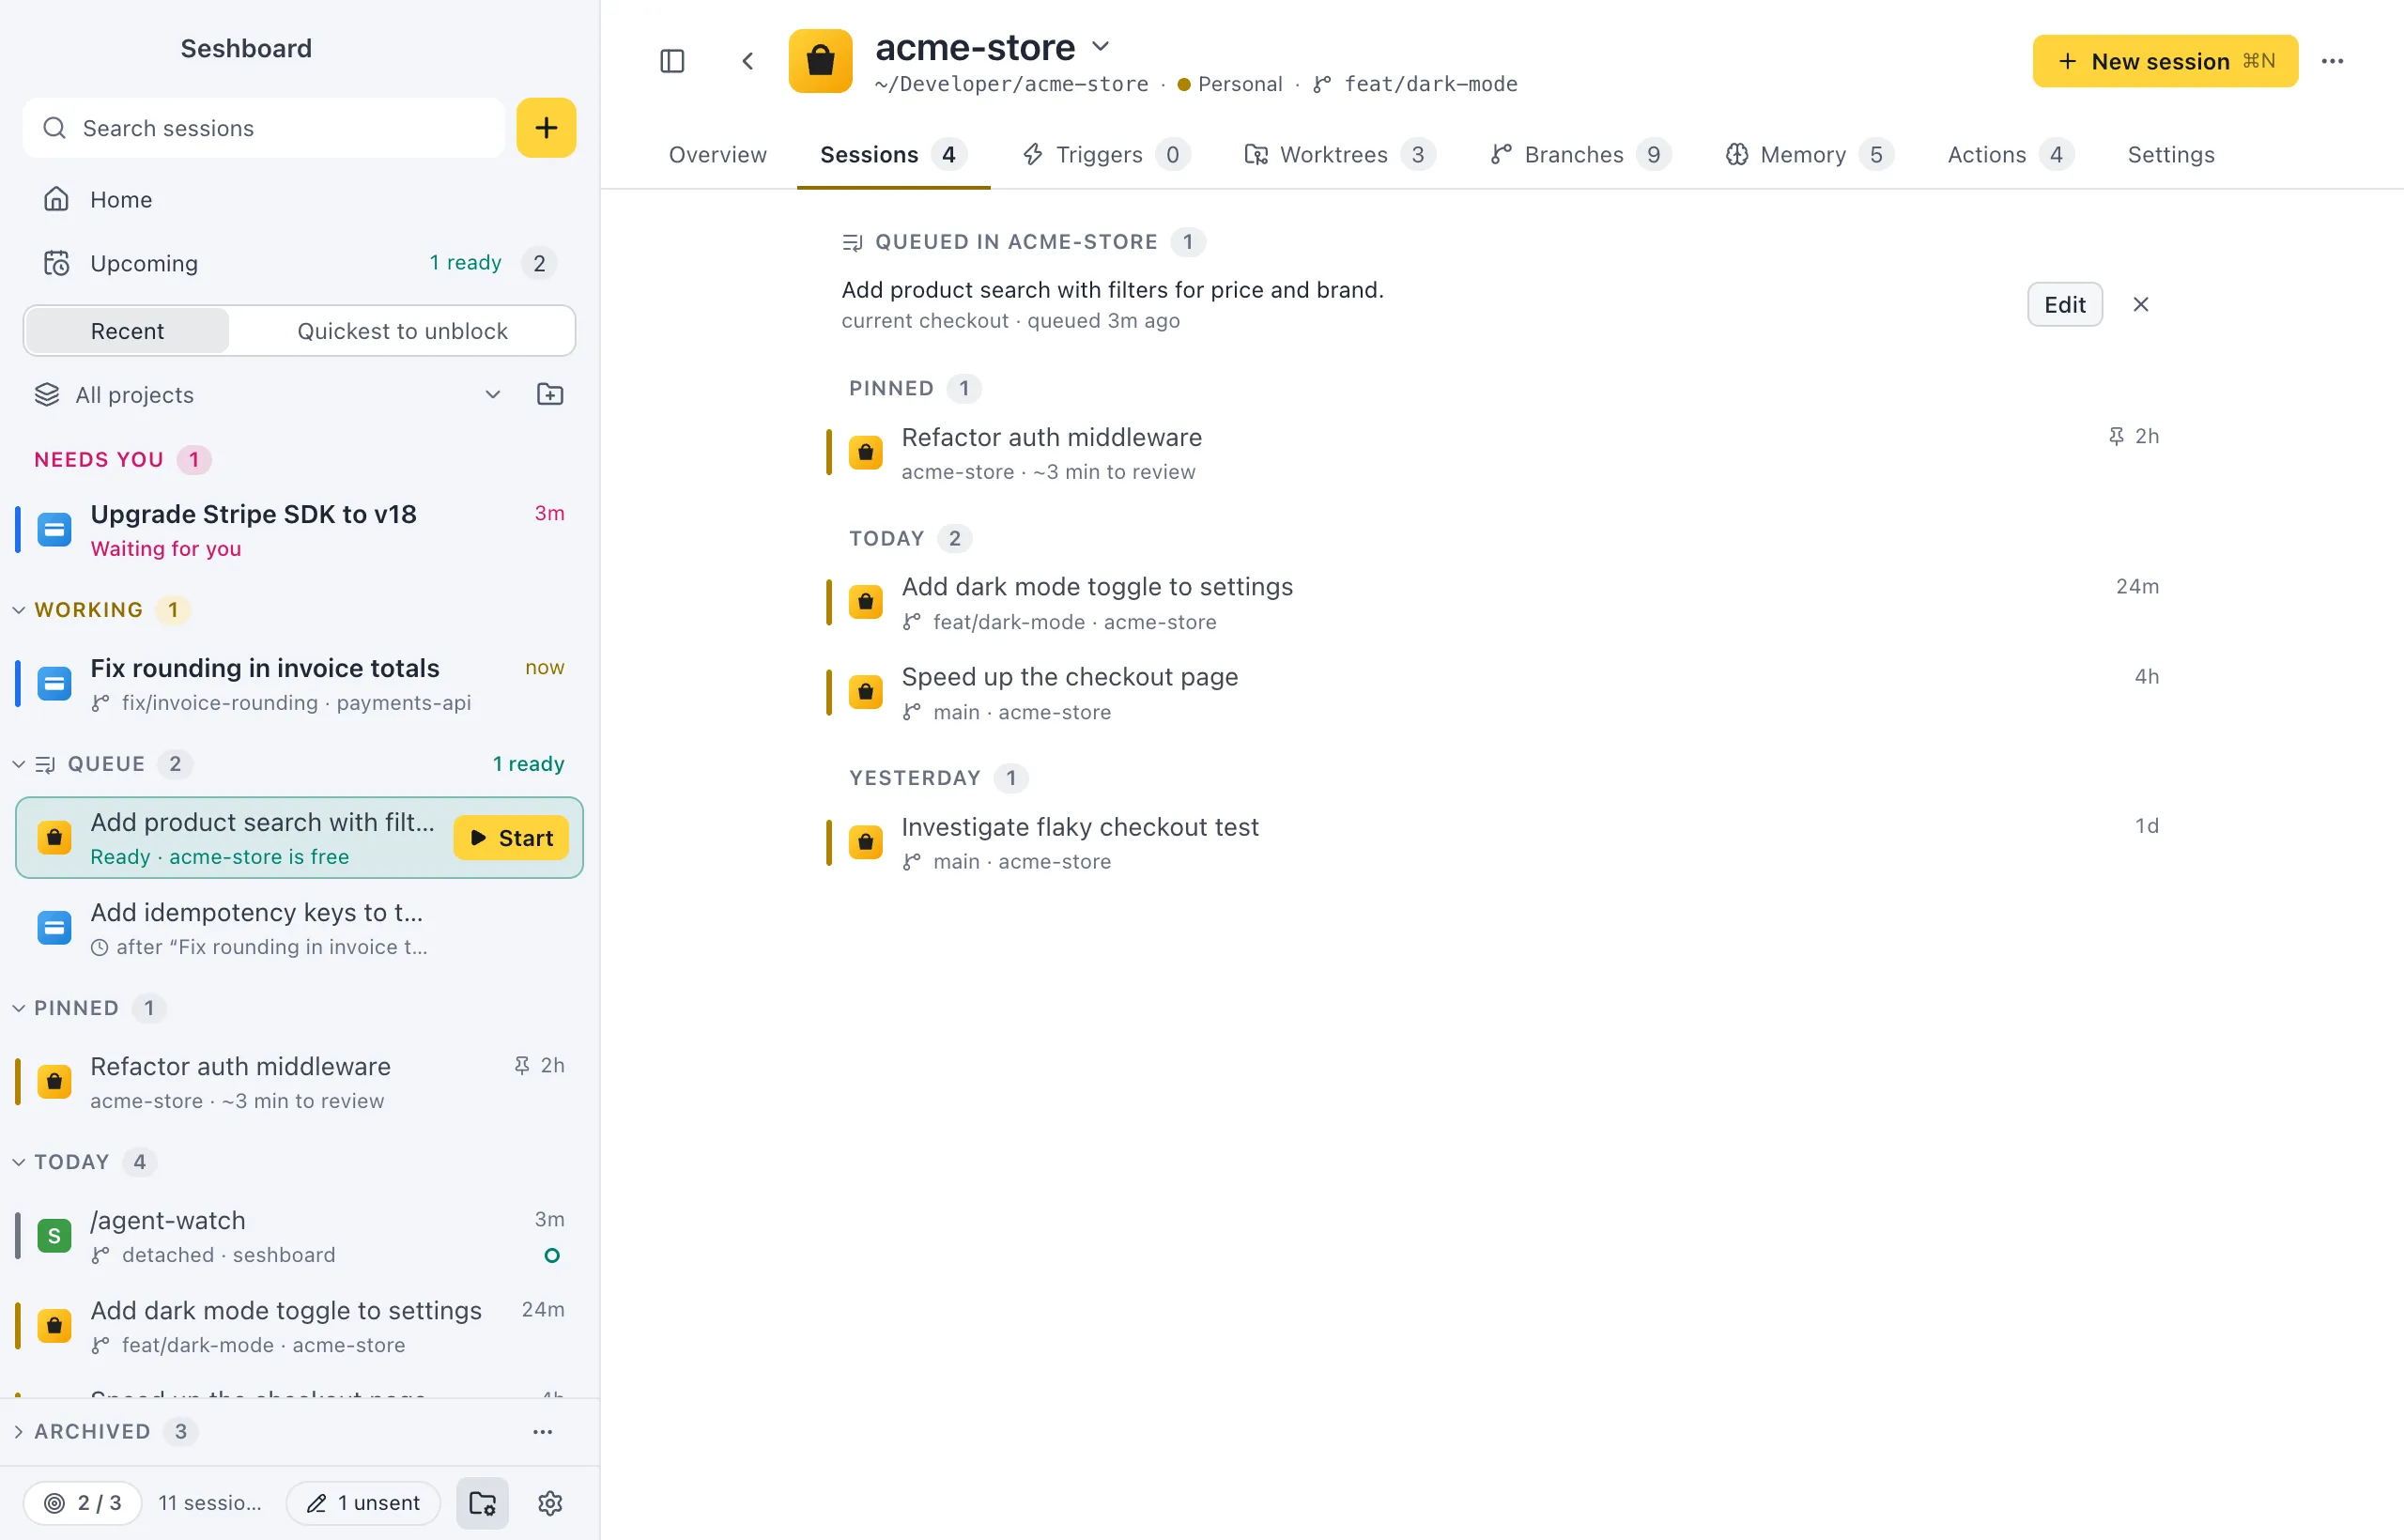Open the Archived section ellipsis menu
Screen dimensions: 2404x1540
pos(542,1431)
